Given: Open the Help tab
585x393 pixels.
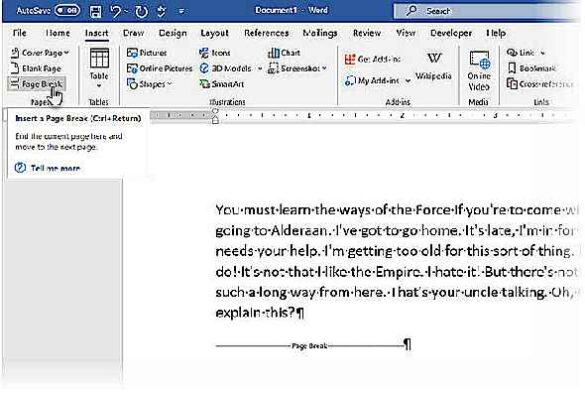Looking at the screenshot, I should [496, 33].
